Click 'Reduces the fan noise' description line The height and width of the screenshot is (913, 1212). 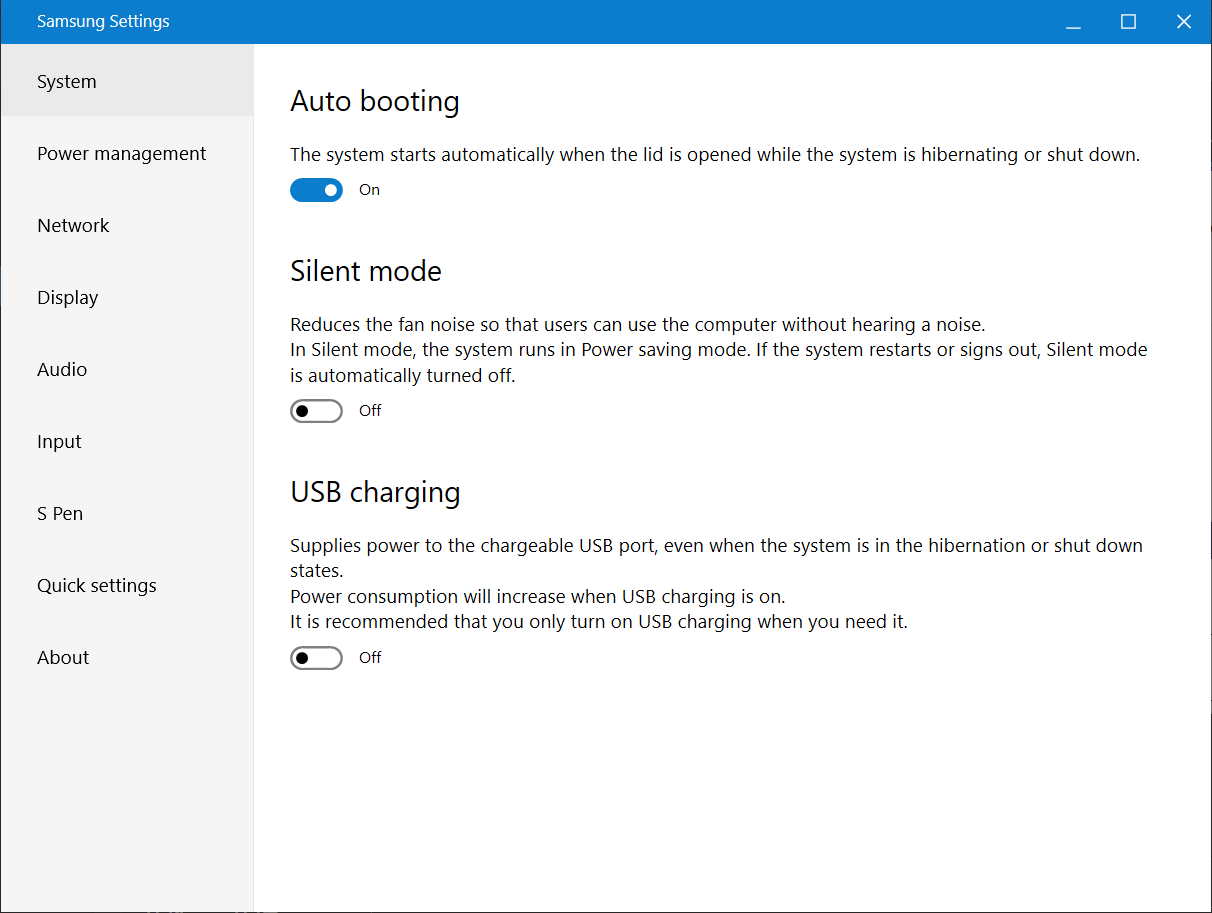click(638, 325)
